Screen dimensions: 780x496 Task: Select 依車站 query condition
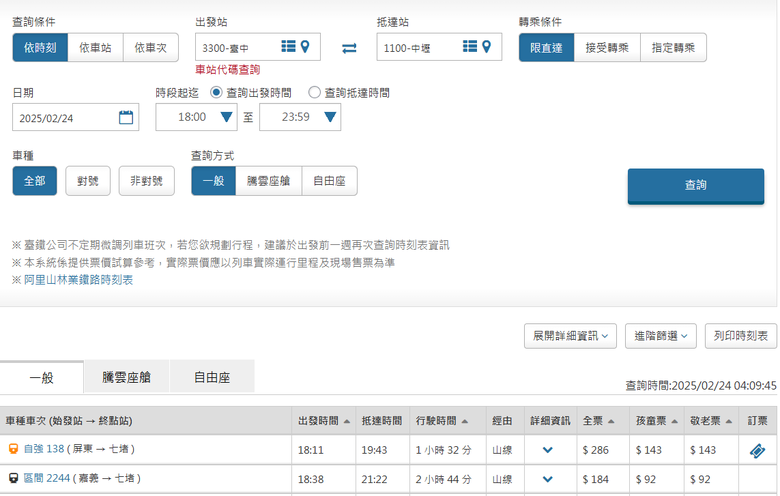click(x=96, y=48)
